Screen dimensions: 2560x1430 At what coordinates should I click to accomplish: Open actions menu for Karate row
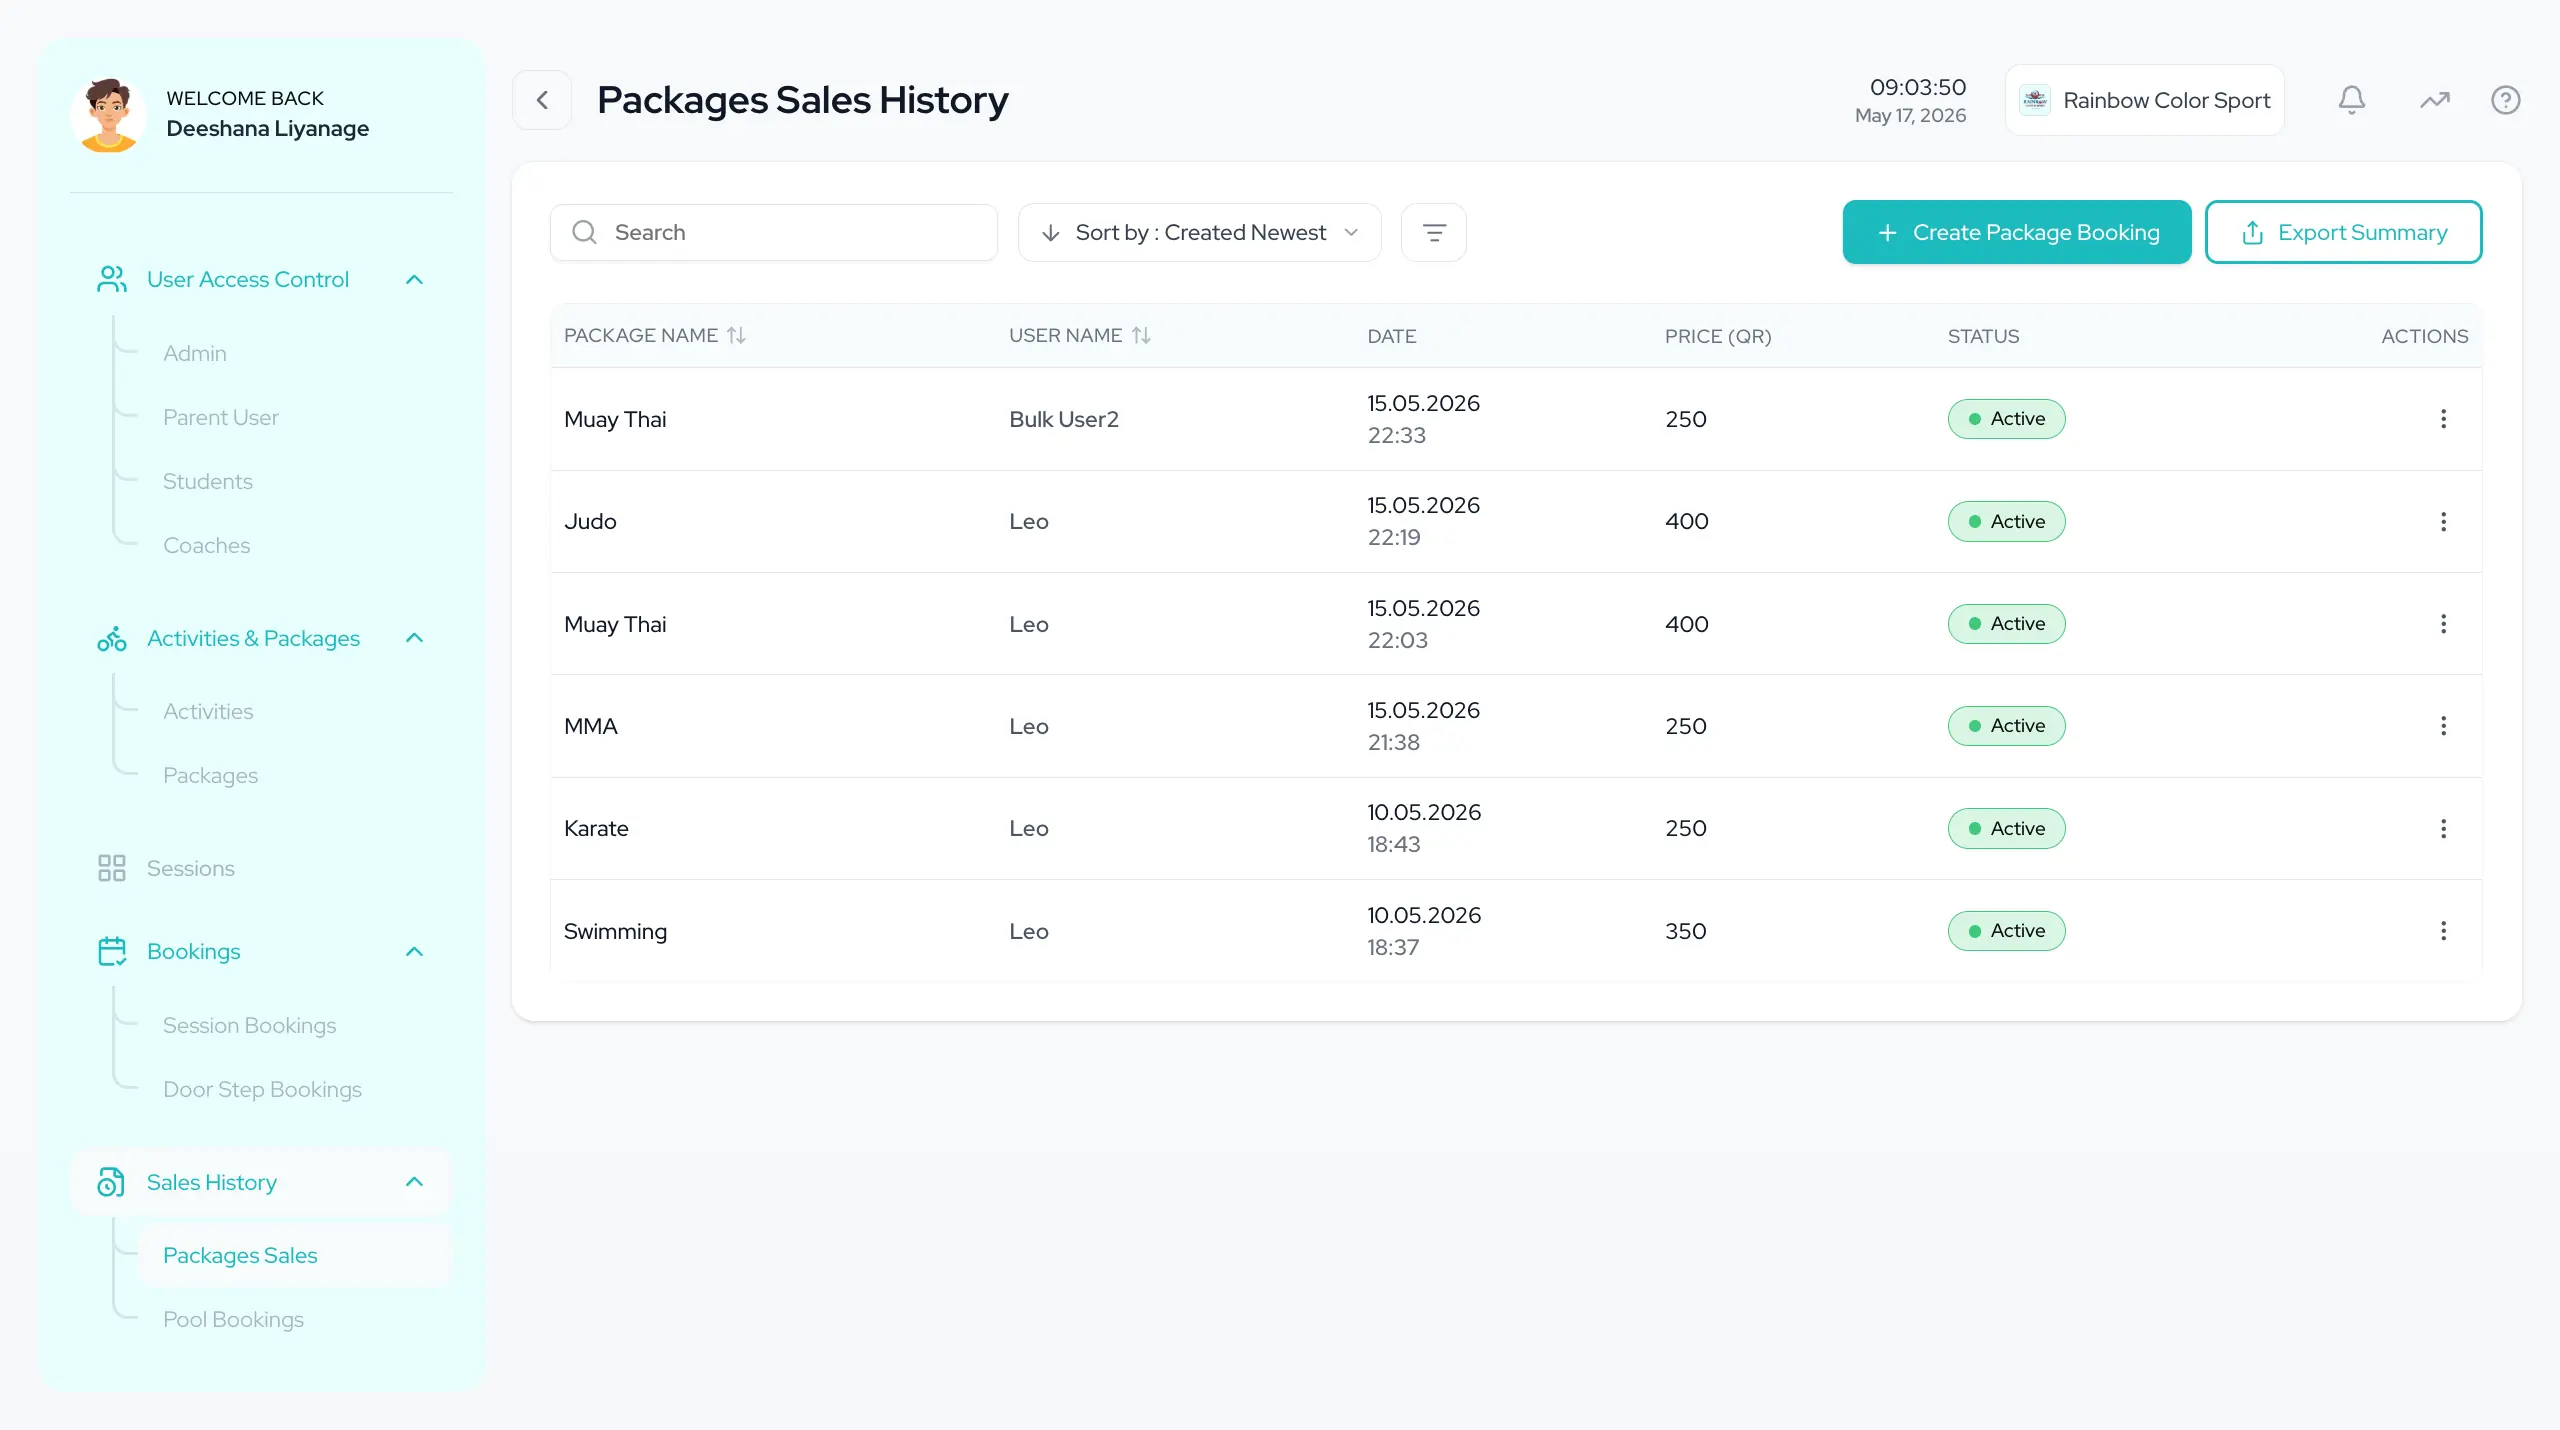2443,828
